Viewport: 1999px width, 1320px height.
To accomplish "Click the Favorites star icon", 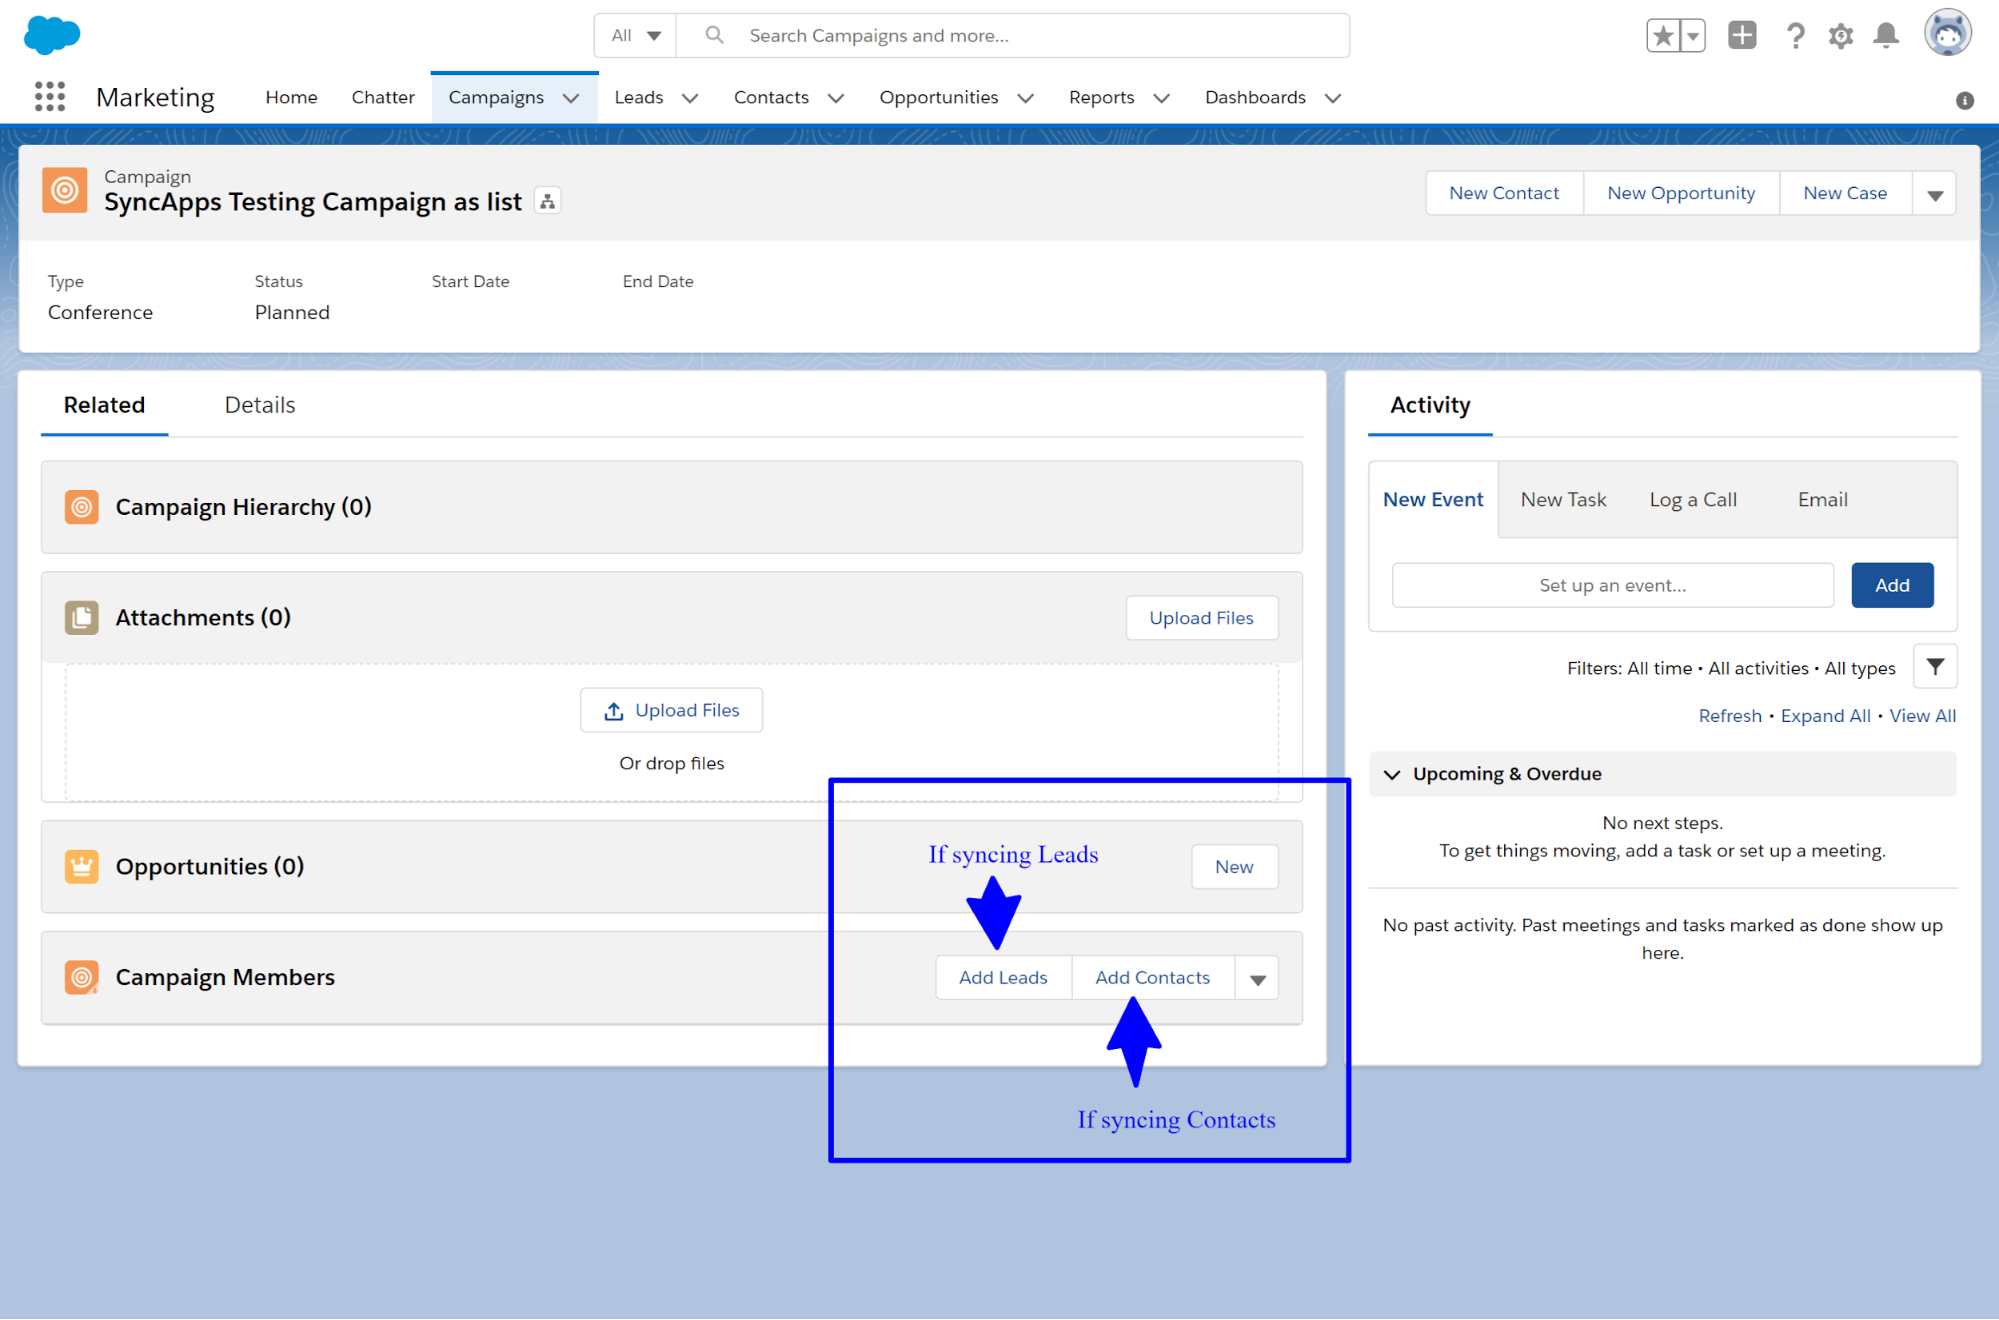I will (x=1663, y=36).
